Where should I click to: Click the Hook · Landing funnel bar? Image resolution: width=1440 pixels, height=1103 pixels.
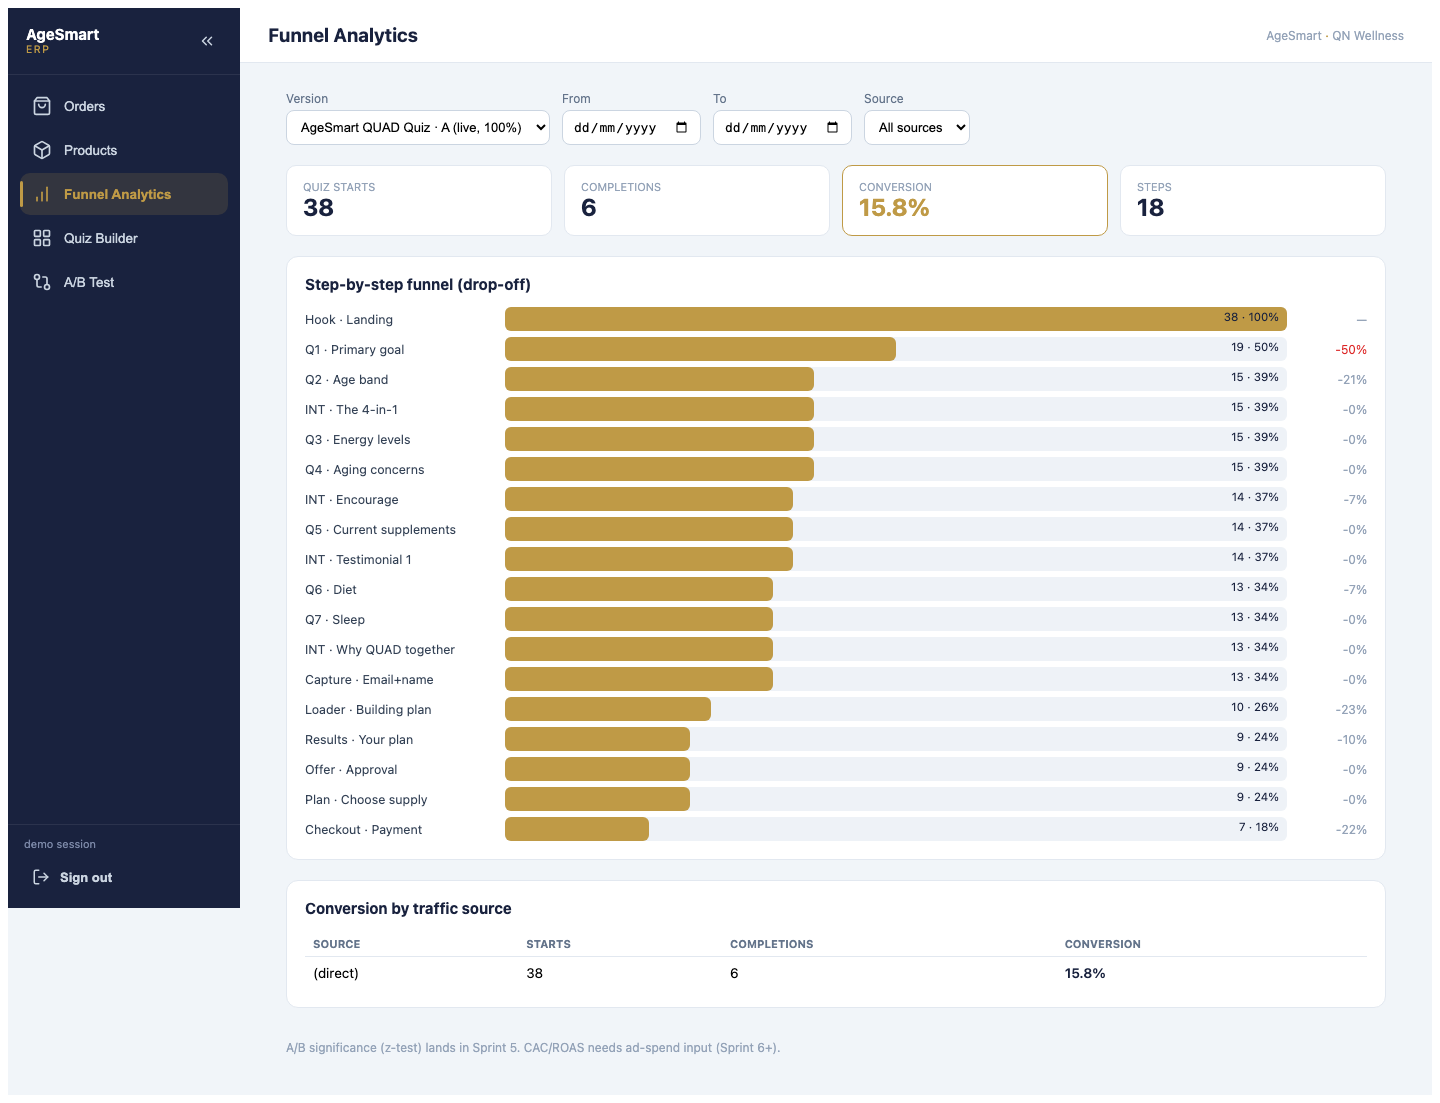[895, 319]
